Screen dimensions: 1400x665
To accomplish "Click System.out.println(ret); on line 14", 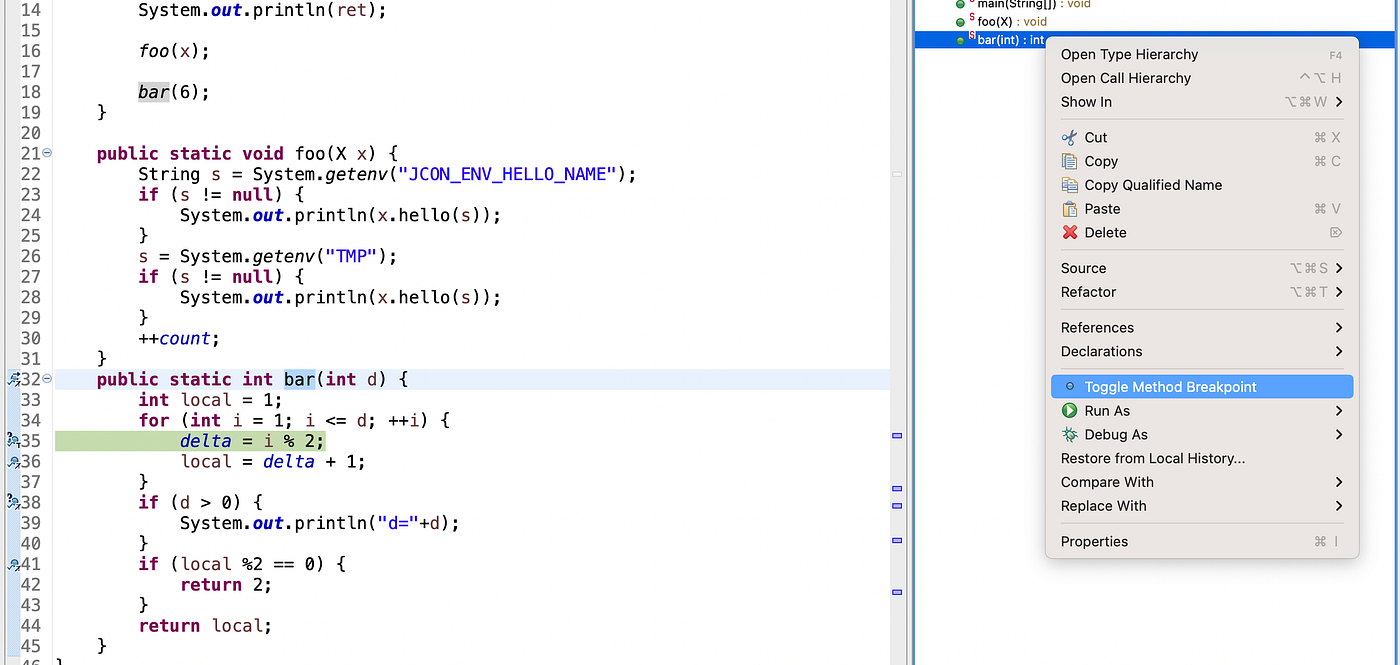I will click(262, 11).
